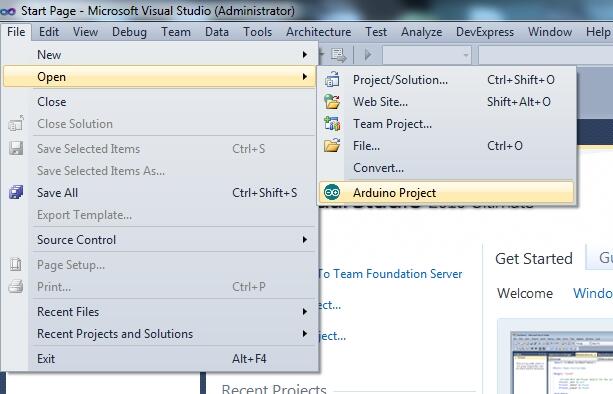Select Recent Files menu entry
Screen dimensions: 613x394
click(159, 312)
